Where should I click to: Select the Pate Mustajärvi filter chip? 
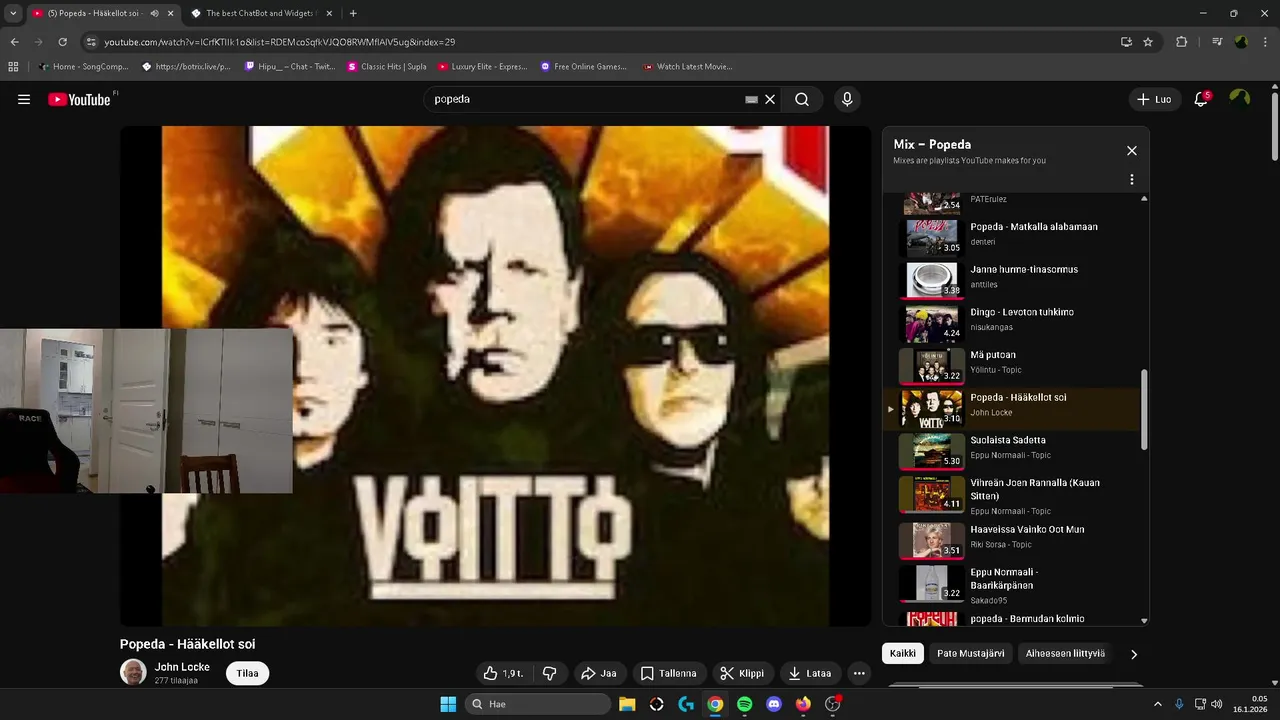point(971,654)
